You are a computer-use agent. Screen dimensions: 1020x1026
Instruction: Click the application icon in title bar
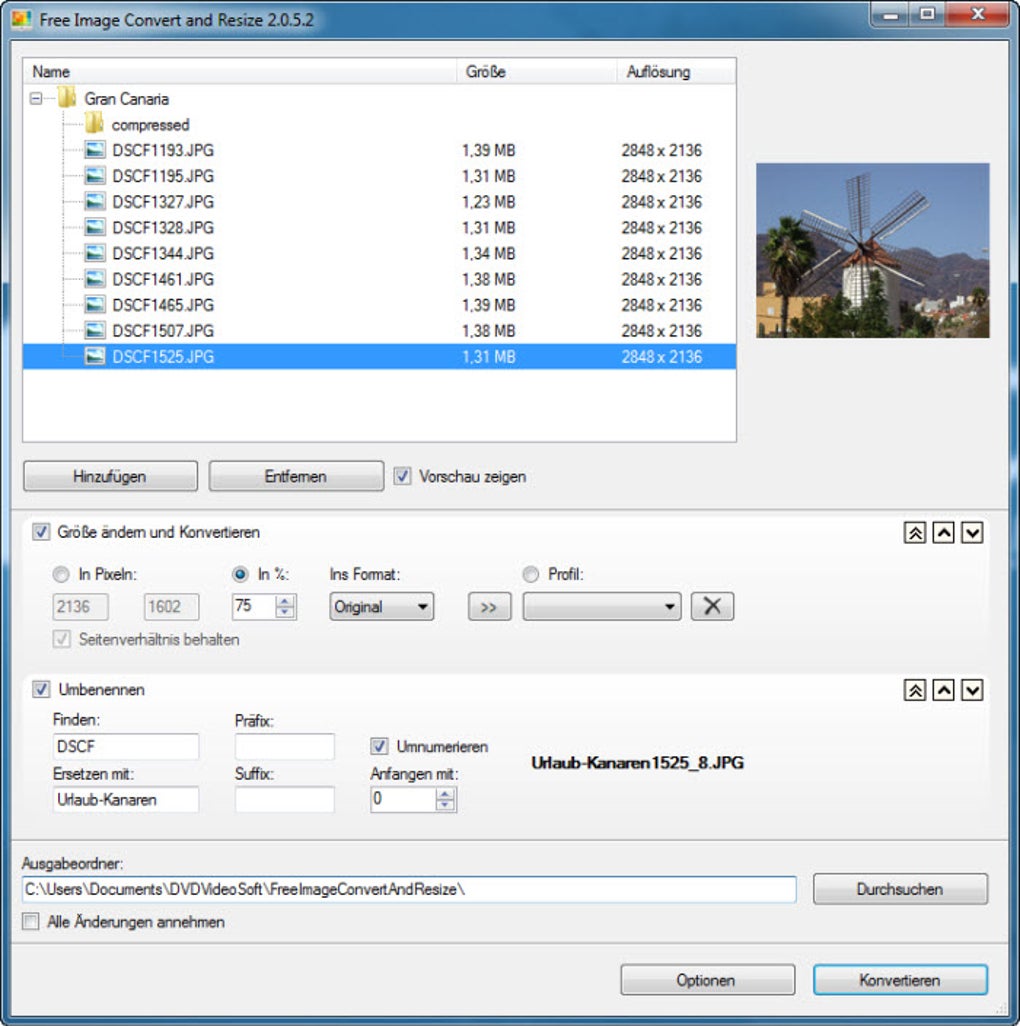tap(22, 20)
